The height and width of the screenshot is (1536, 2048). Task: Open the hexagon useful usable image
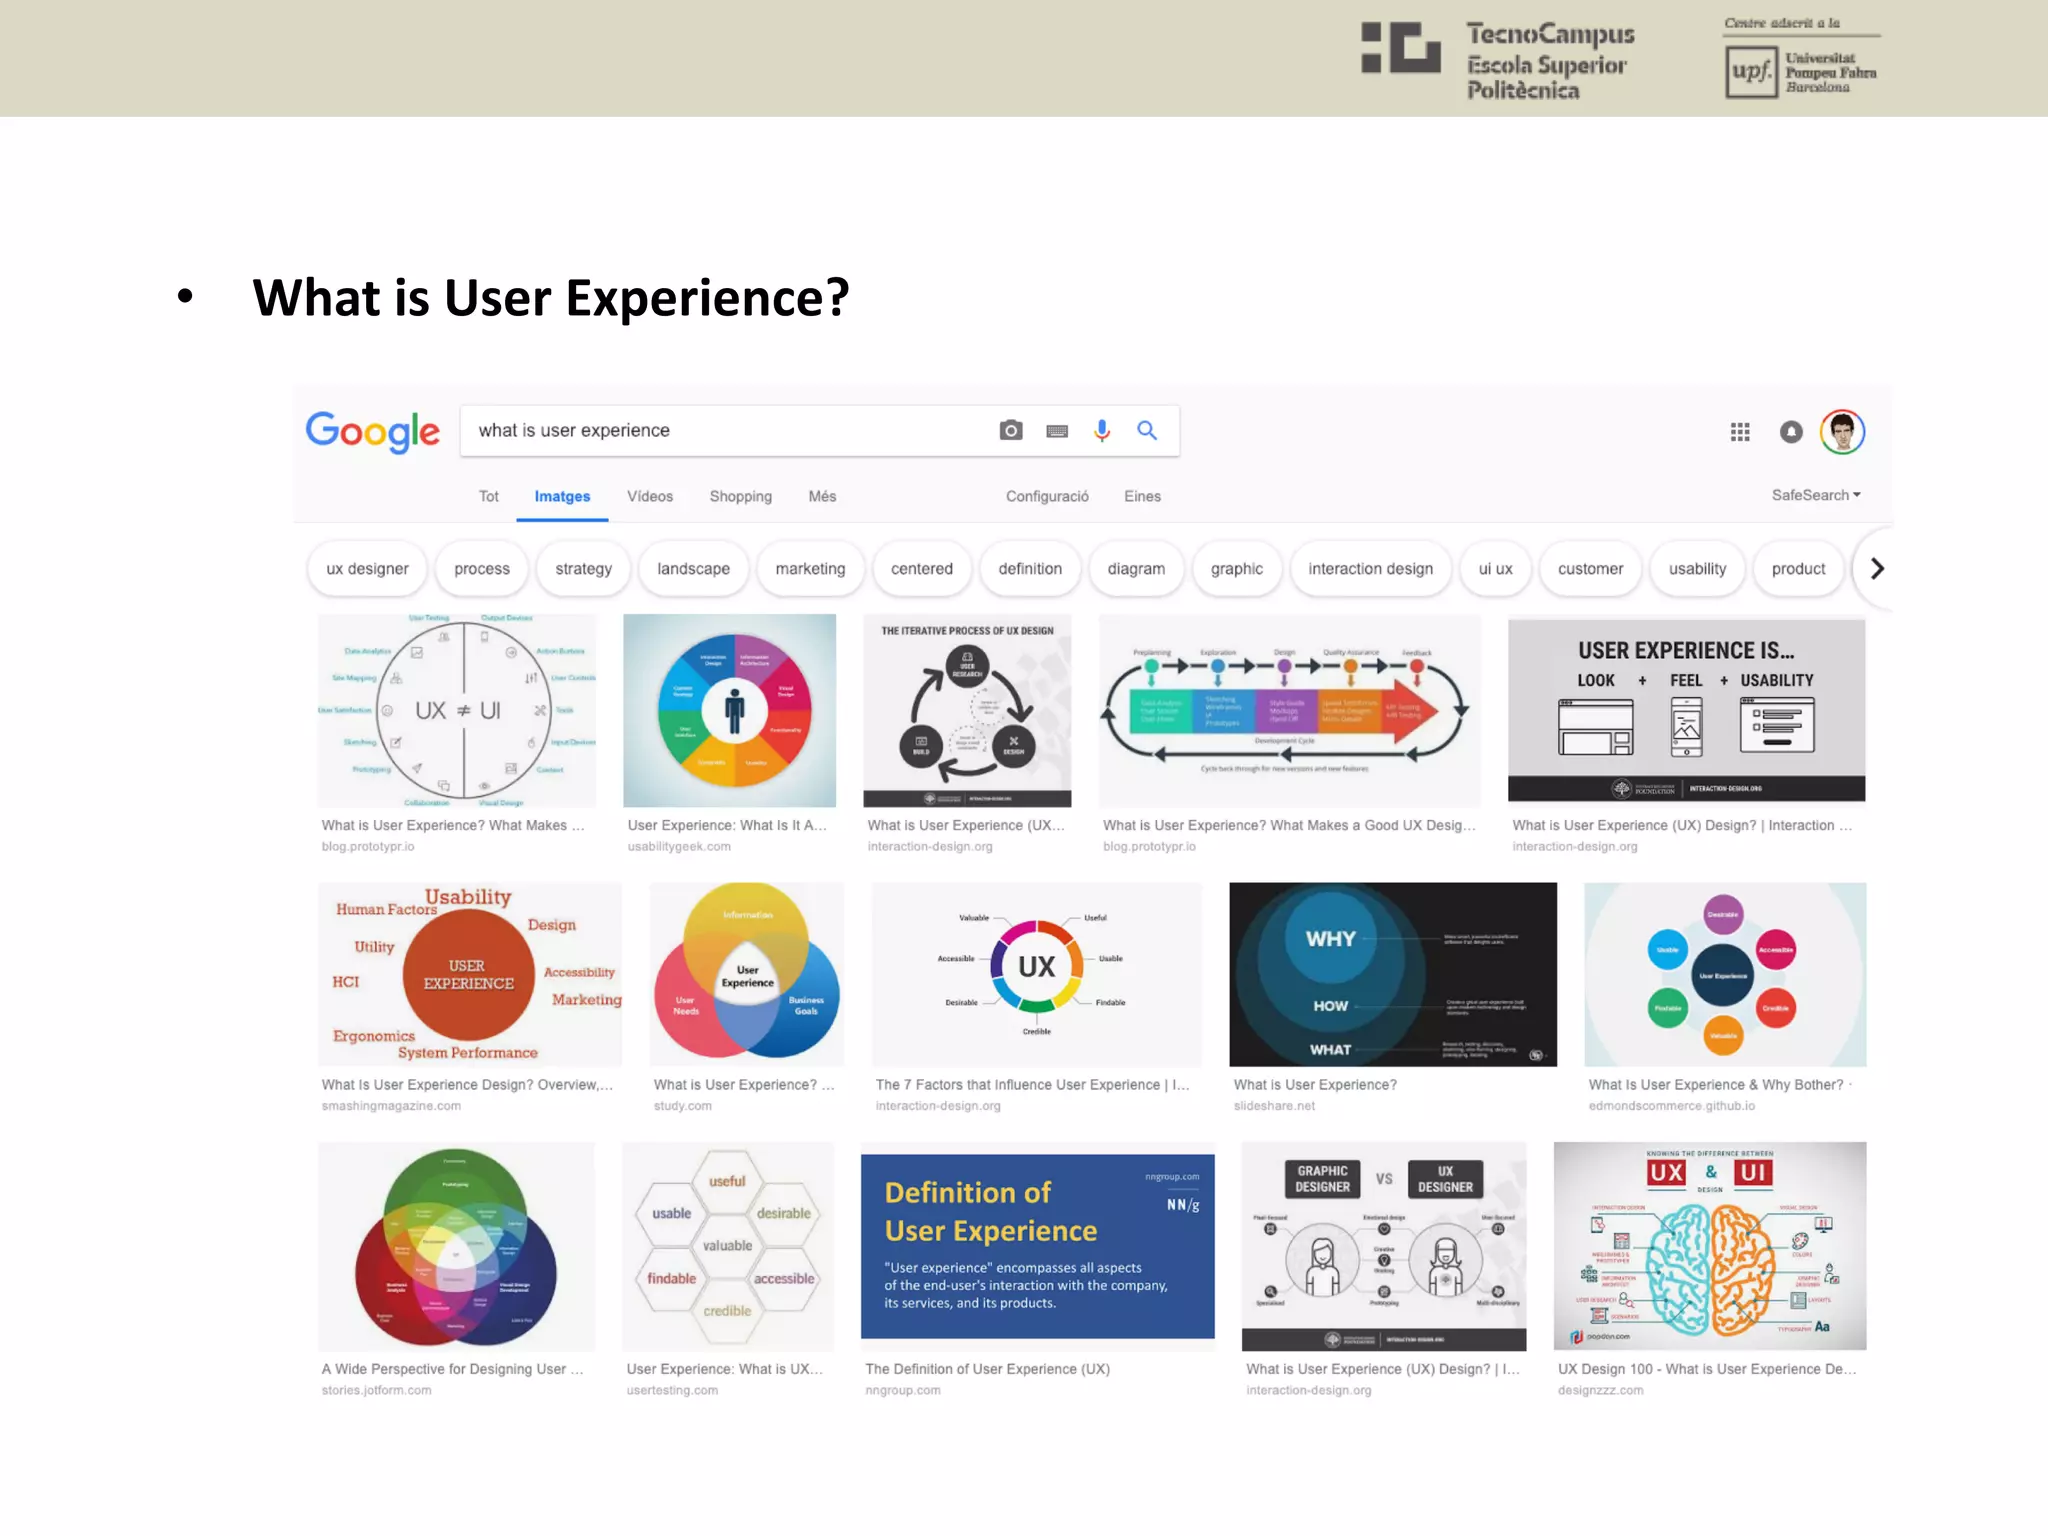(728, 1246)
